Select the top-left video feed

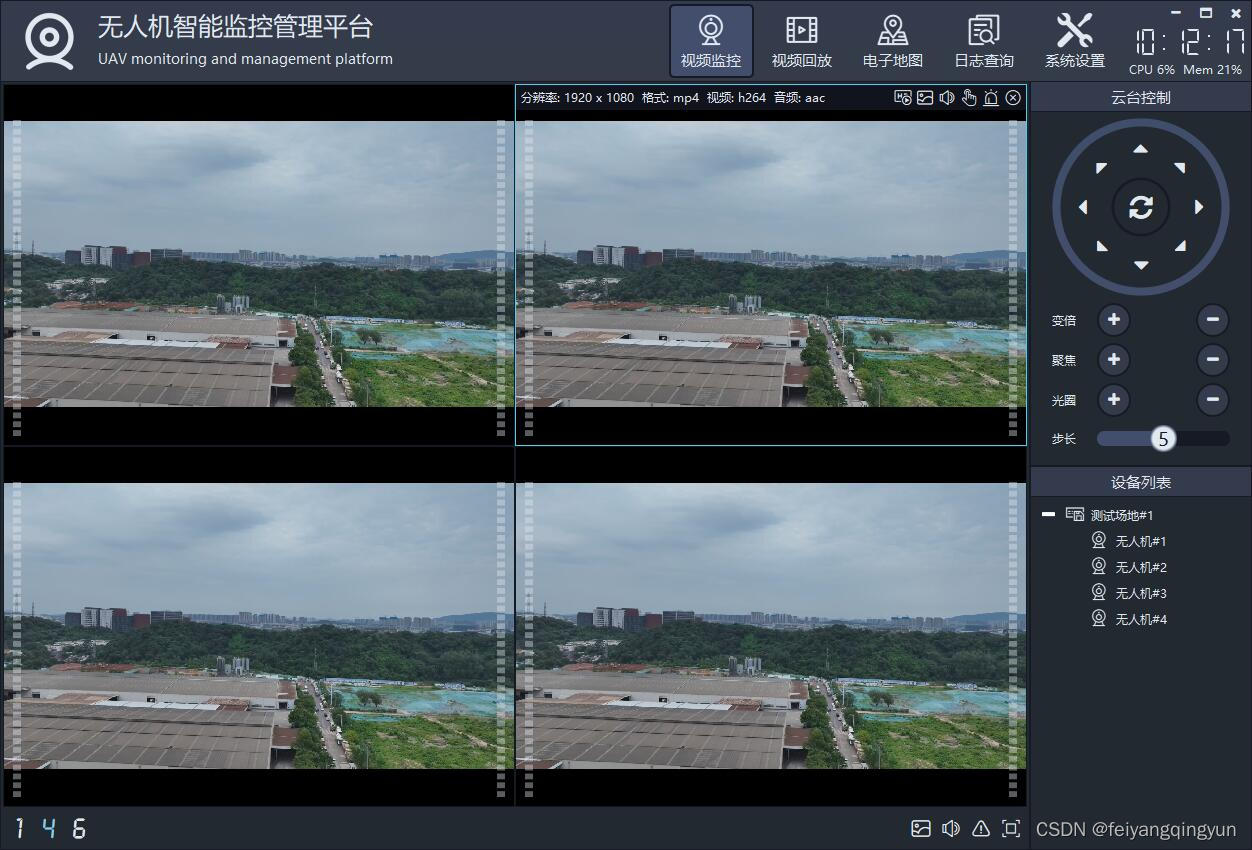pyautogui.click(x=259, y=264)
